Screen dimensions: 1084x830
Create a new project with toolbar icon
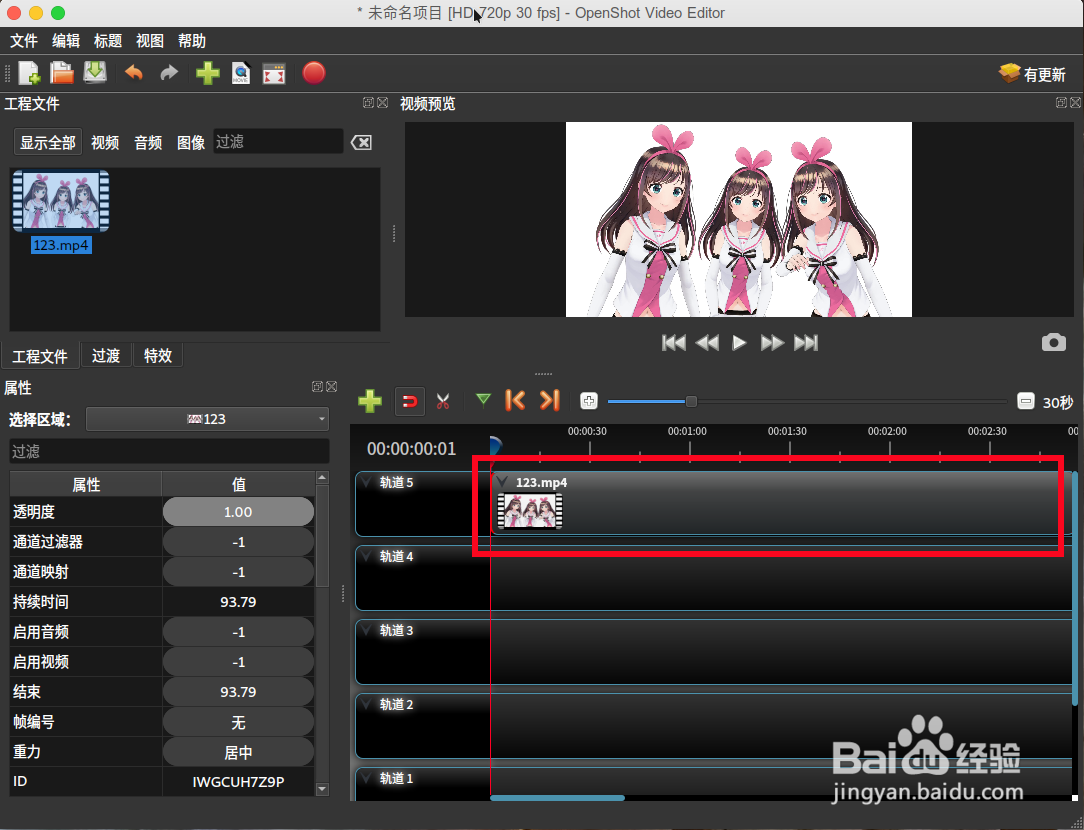coord(29,73)
